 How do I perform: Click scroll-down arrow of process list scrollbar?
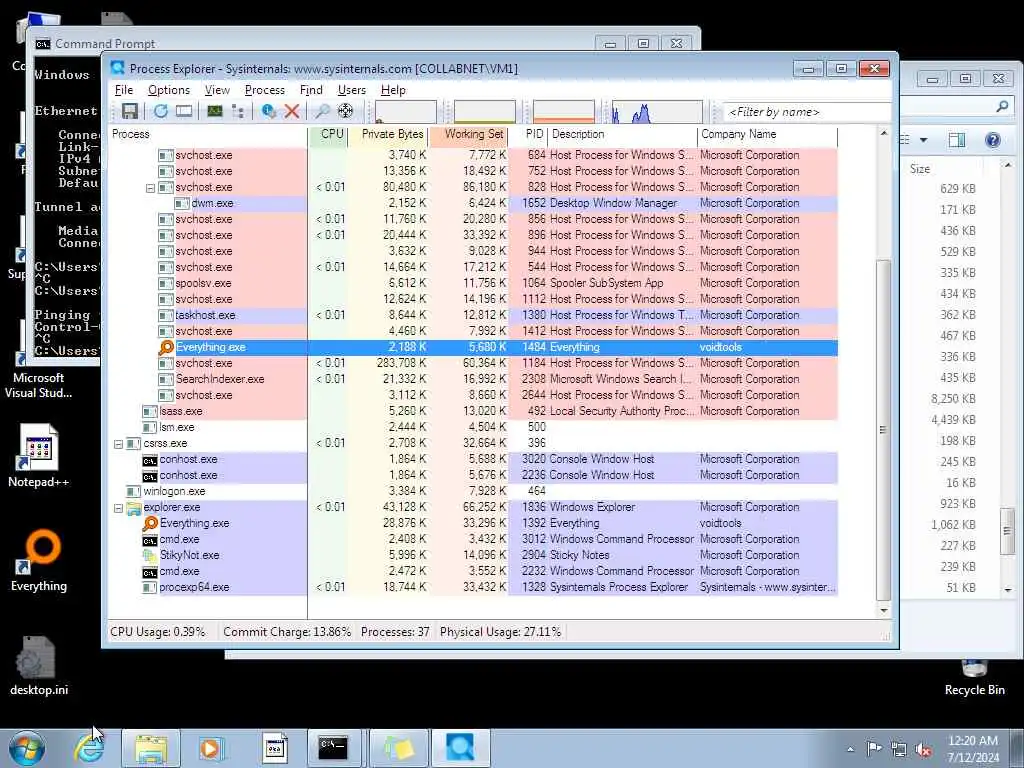[x=883, y=611]
